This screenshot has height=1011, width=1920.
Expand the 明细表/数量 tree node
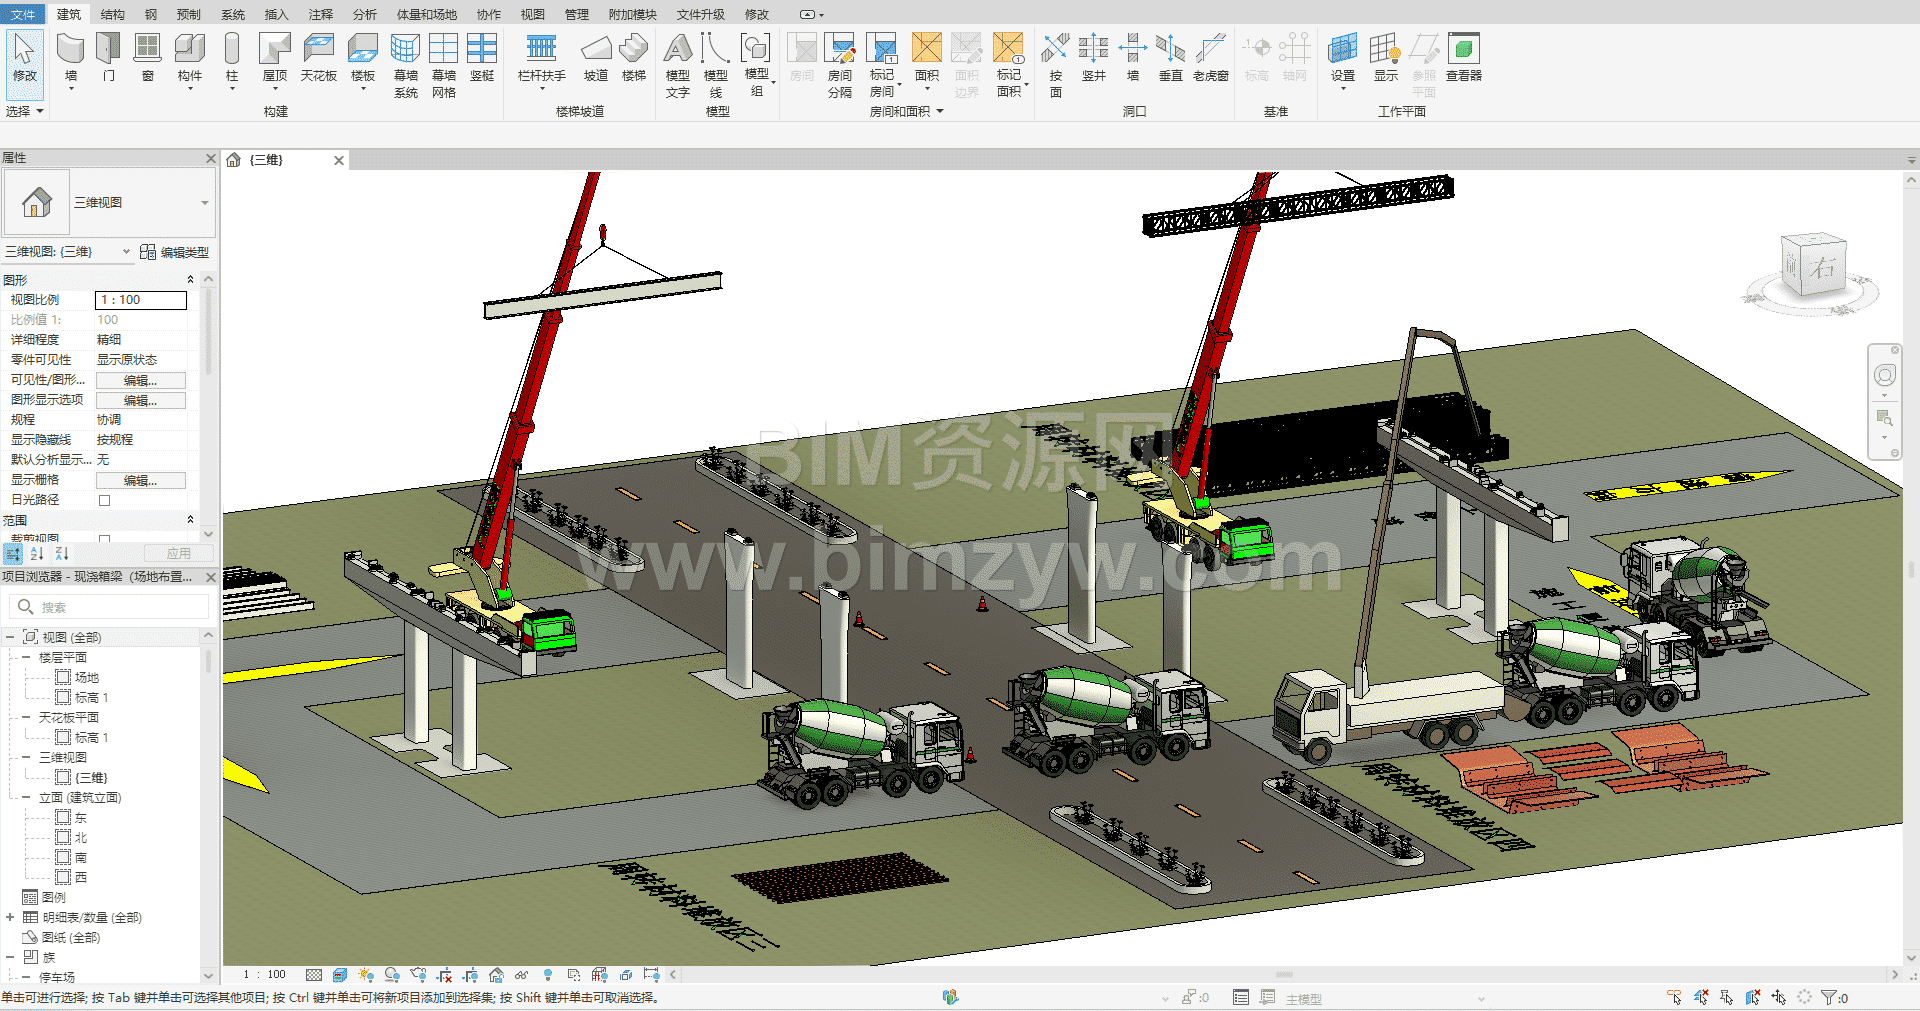point(10,917)
